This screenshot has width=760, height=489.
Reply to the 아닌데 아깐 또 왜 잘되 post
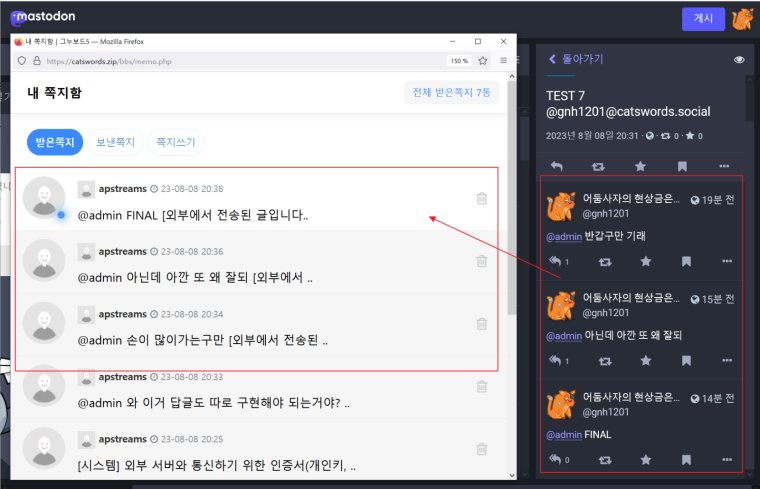click(555, 361)
